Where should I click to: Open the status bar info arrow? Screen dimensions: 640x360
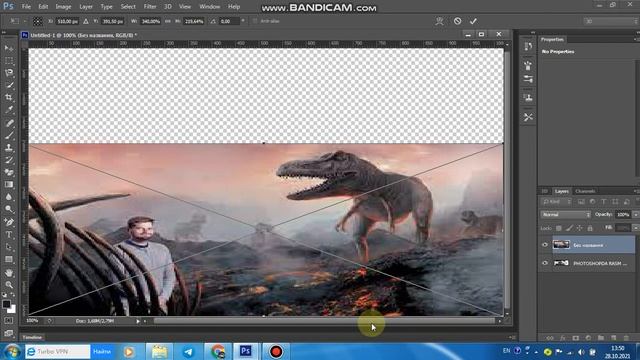[138, 321]
